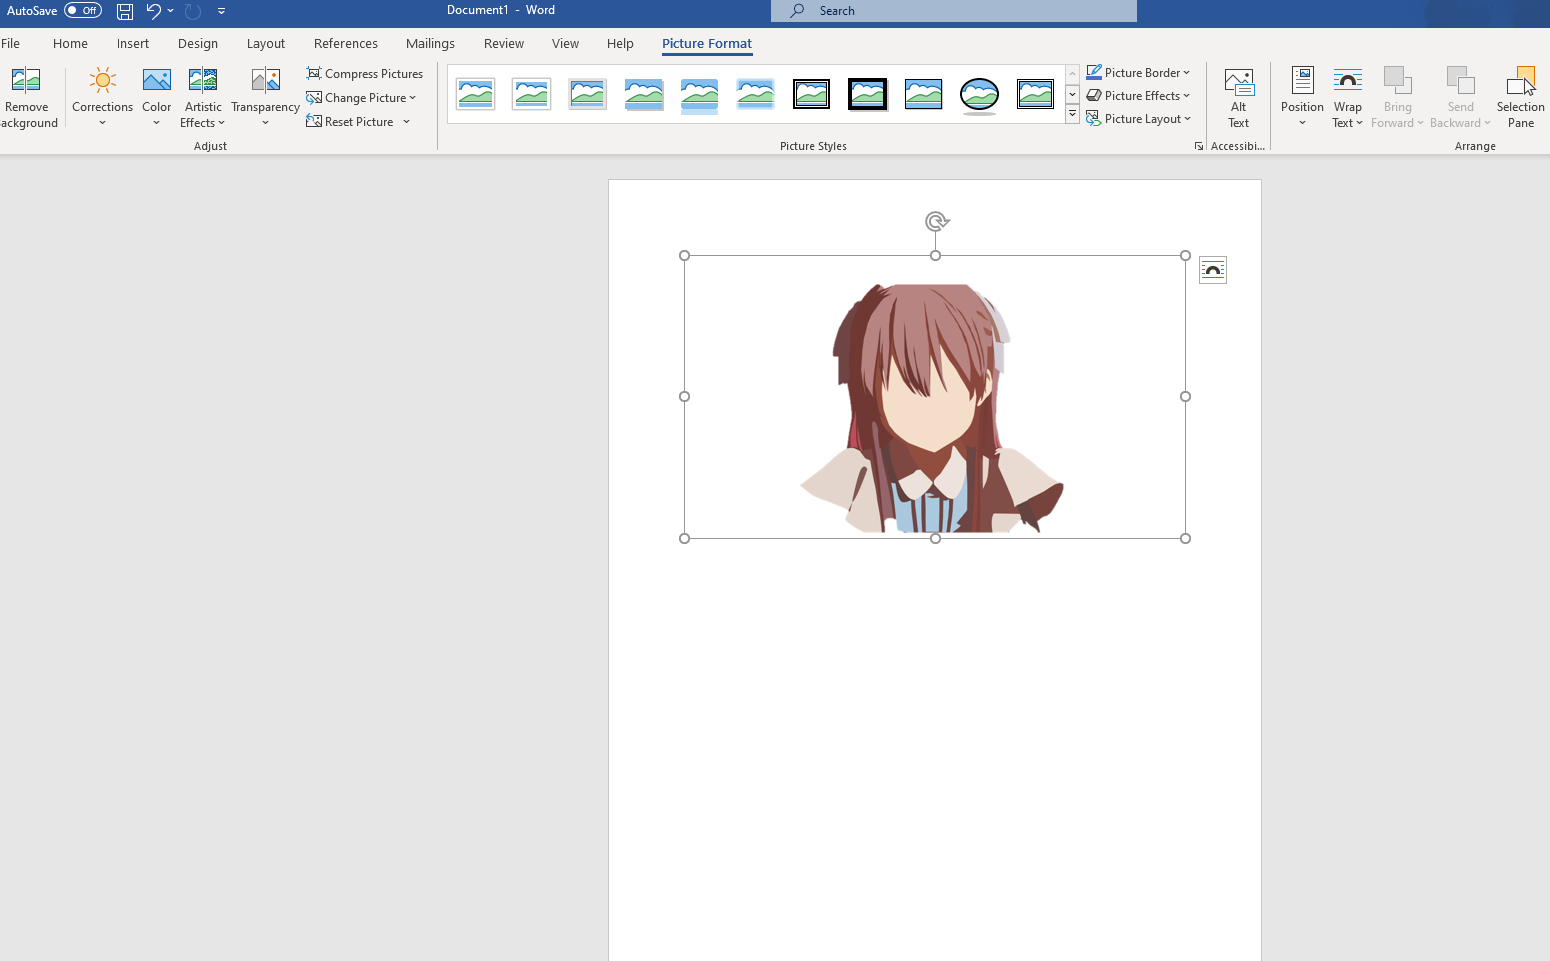
Task: Expand the Picture Styles gallery
Action: (1072, 113)
